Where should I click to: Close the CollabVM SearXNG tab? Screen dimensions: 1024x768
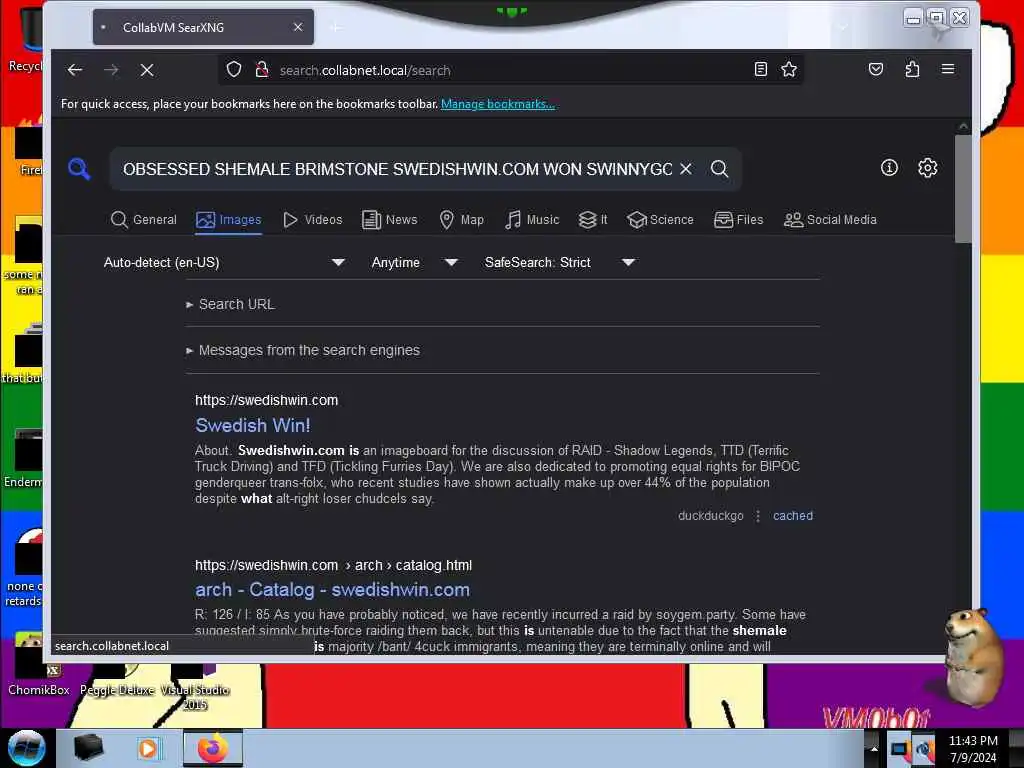coord(298,27)
